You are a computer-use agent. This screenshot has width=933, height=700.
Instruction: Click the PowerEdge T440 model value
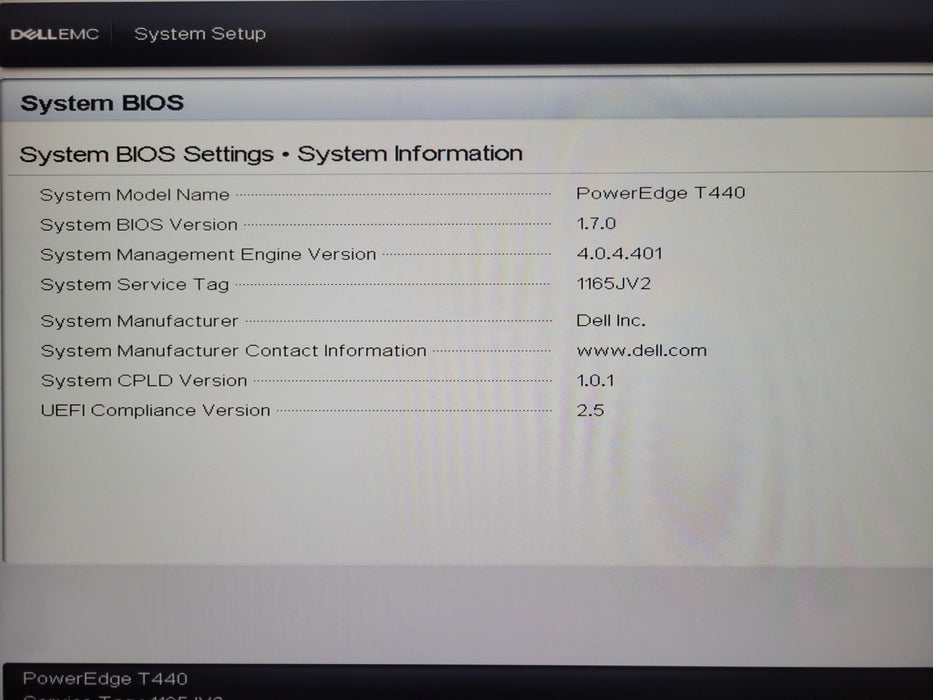(660, 193)
